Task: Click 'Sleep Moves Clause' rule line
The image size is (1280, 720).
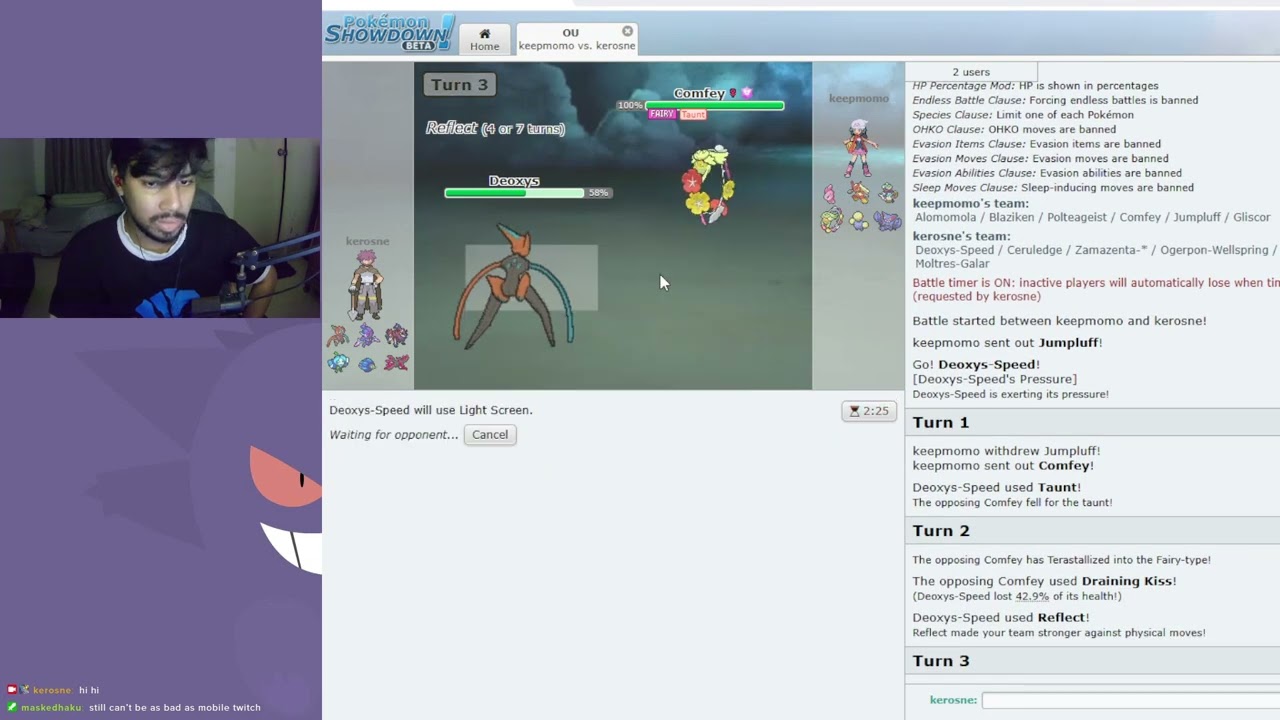Action: (1053, 187)
